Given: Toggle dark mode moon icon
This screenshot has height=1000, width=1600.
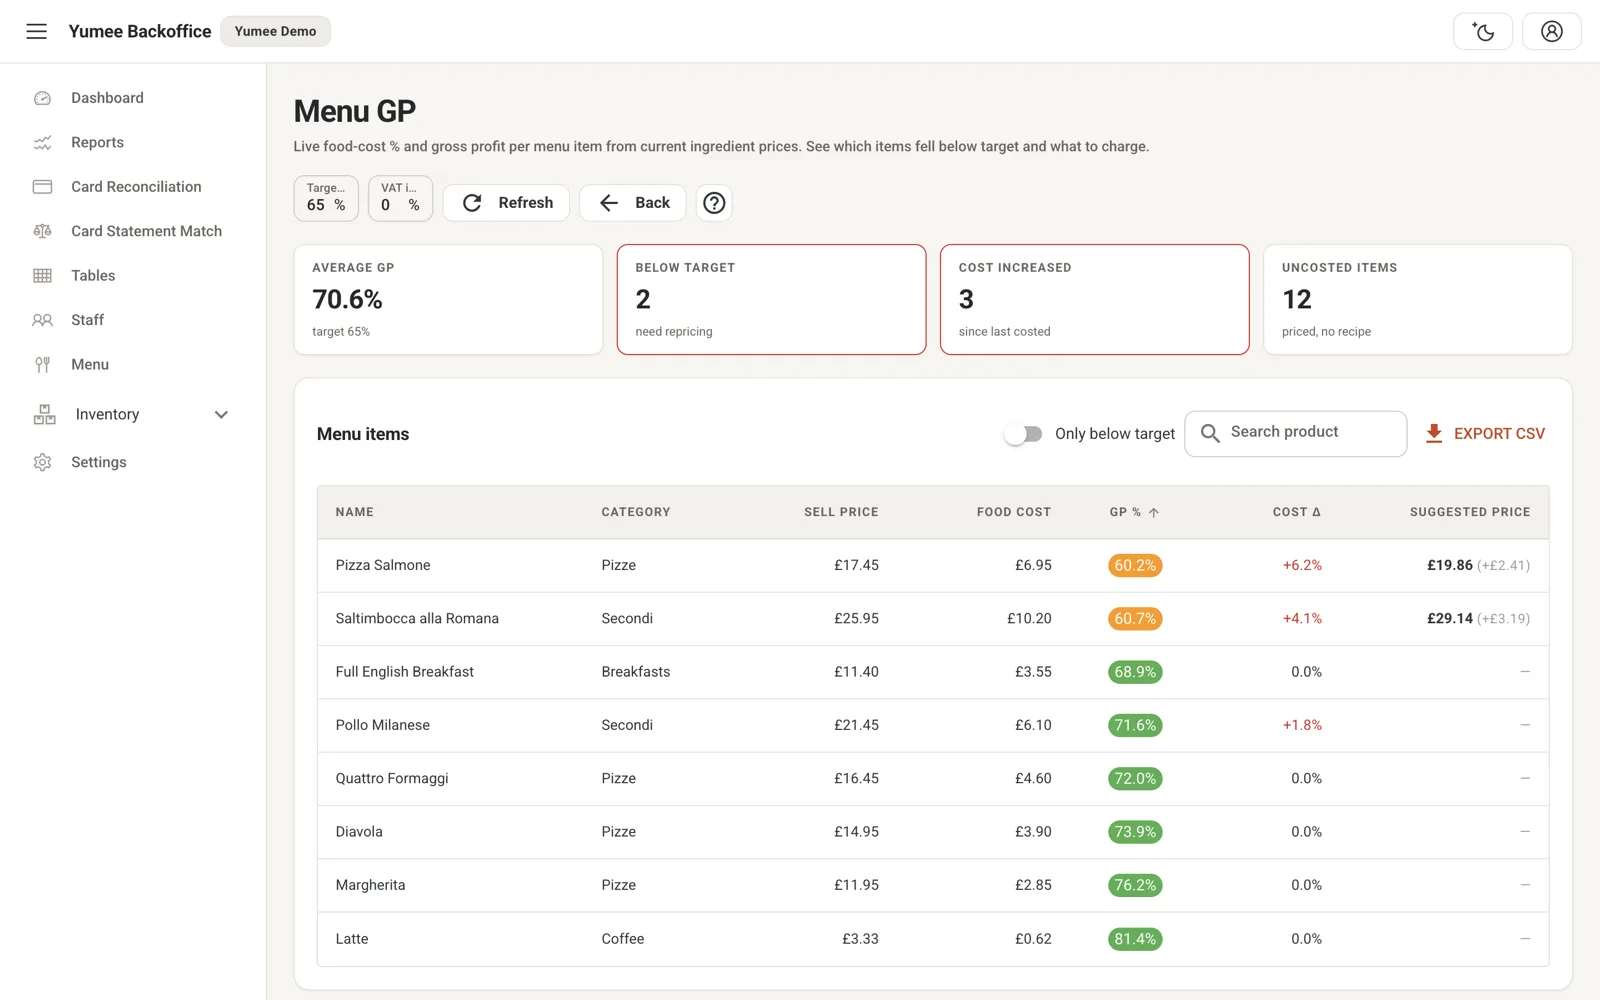Looking at the screenshot, I should [1483, 31].
